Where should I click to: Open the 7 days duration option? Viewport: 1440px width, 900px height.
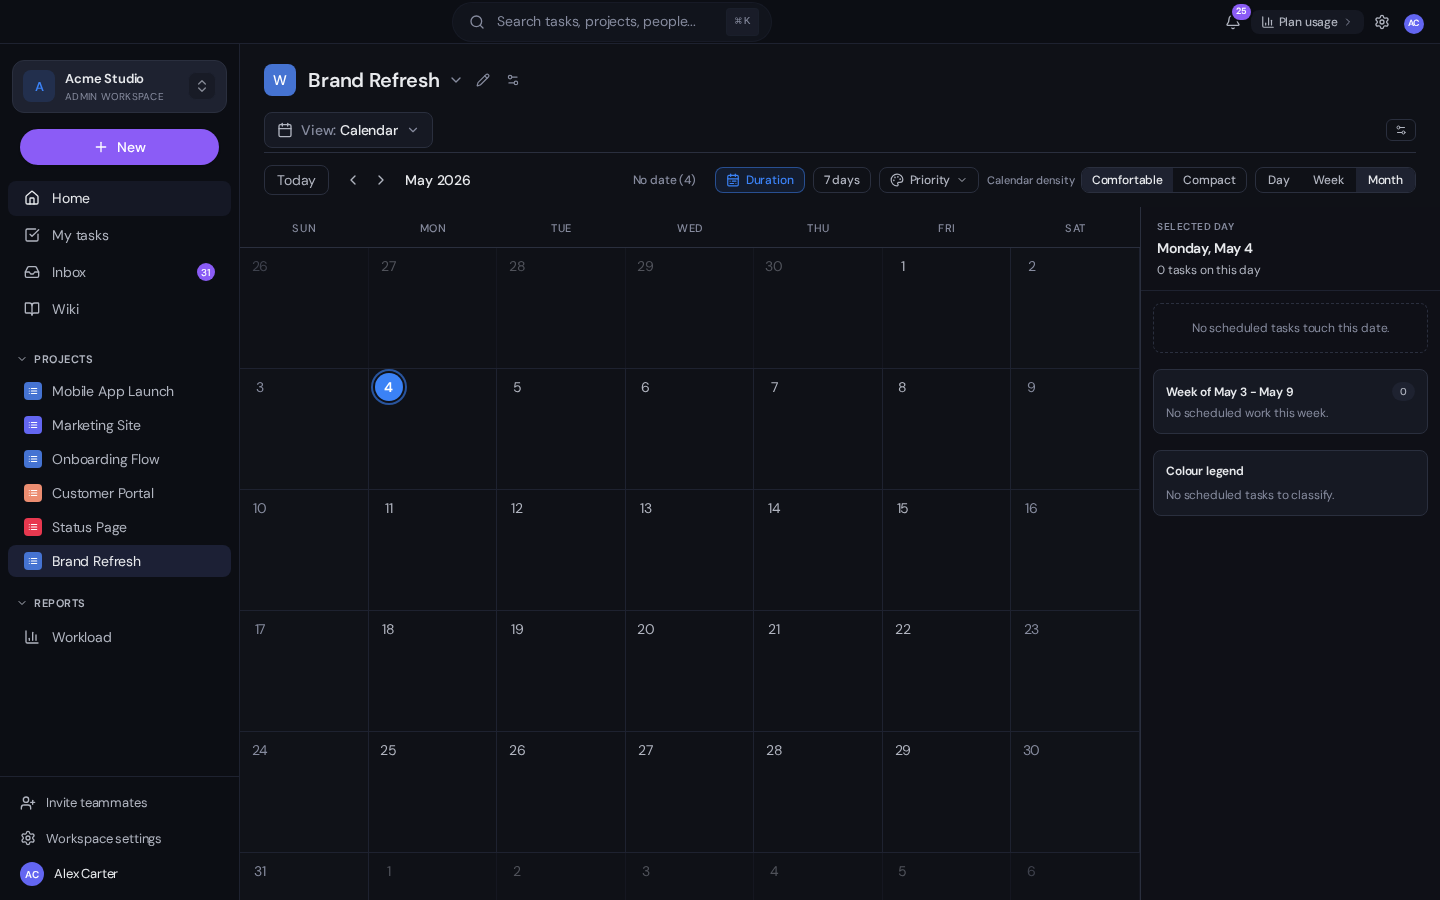[x=842, y=180]
